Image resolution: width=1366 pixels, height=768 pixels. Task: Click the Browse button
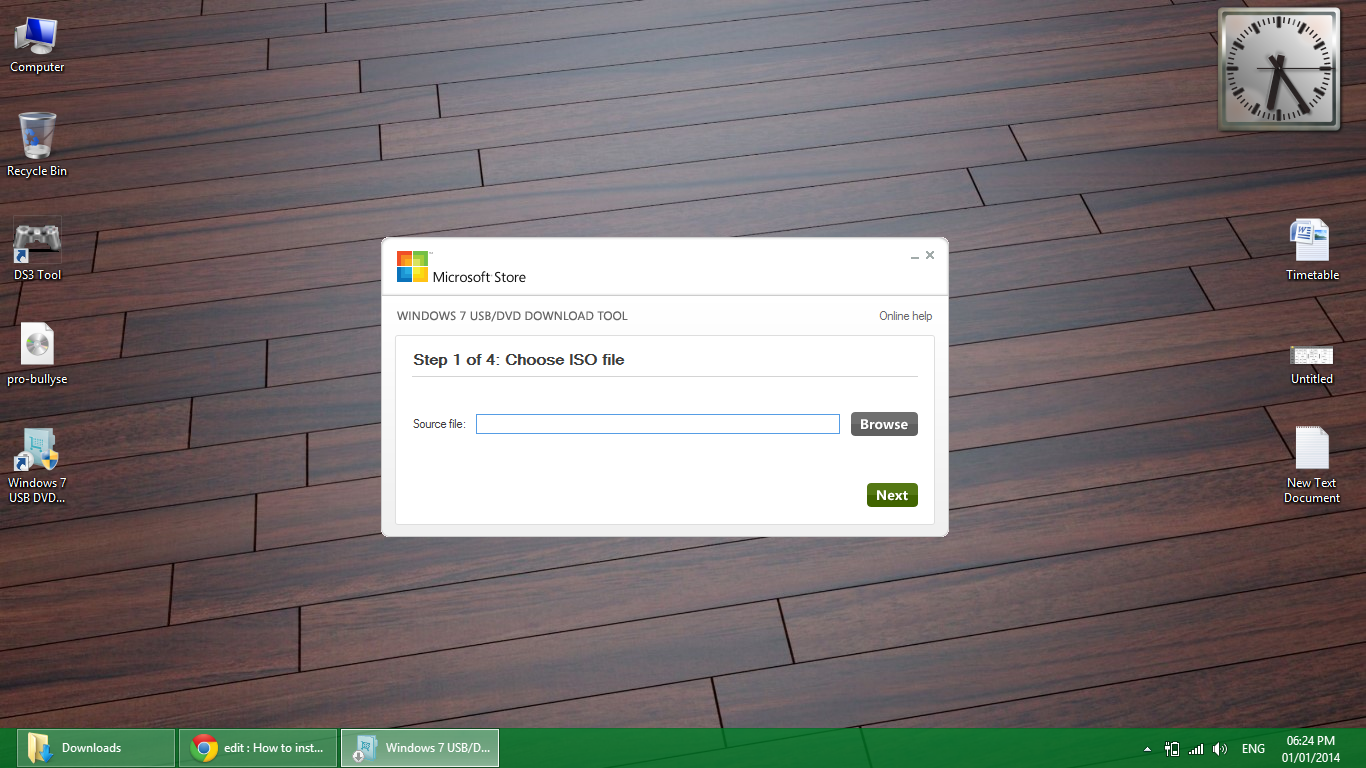tap(884, 424)
